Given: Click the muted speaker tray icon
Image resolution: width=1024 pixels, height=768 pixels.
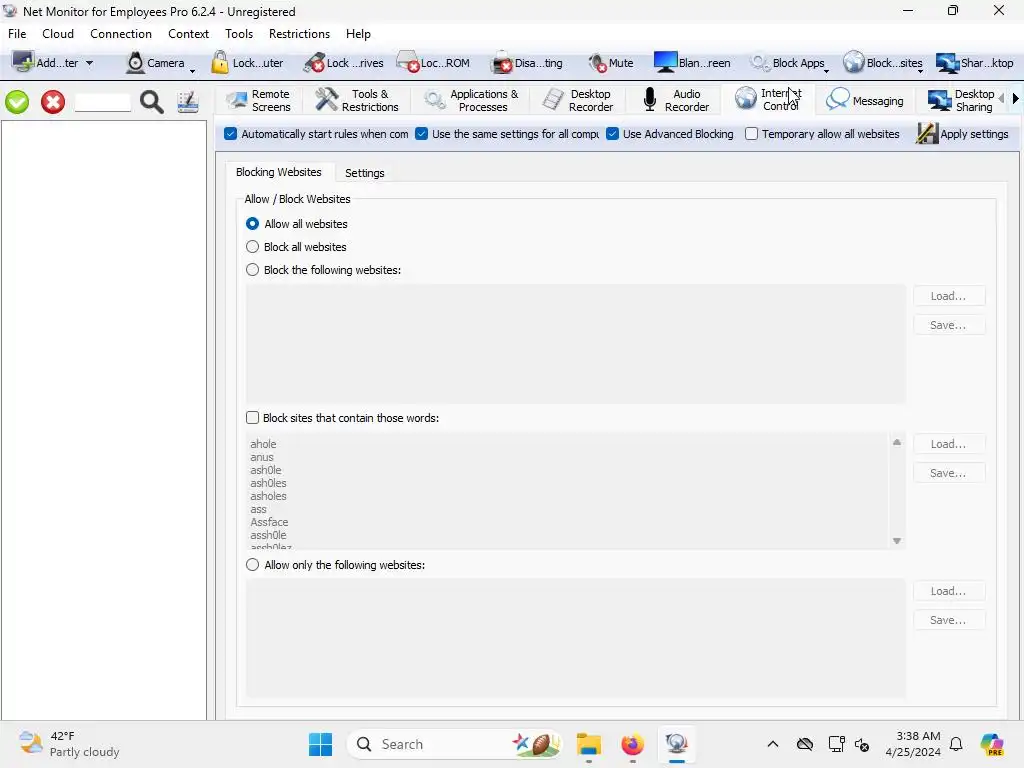Looking at the screenshot, I should tap(862, 744).
